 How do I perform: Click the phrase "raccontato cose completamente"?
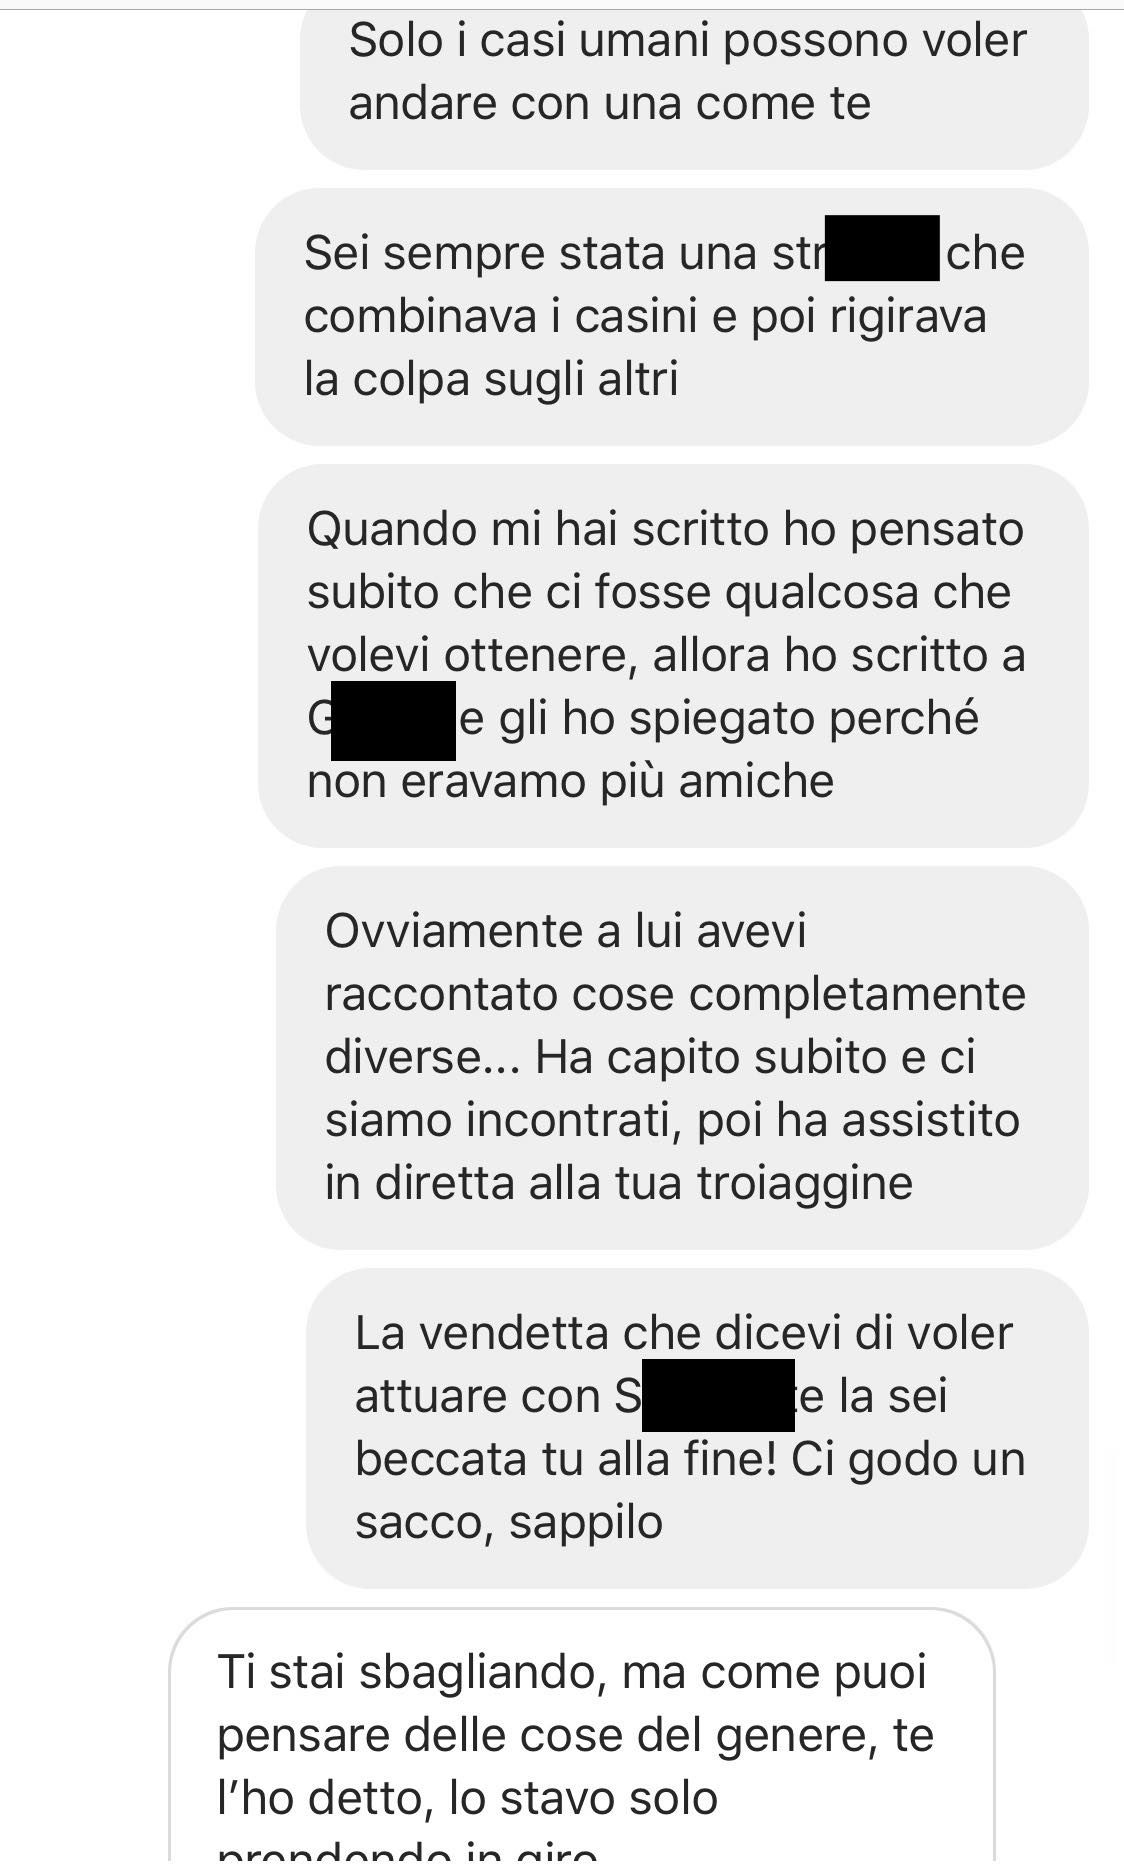pos(676,994)
